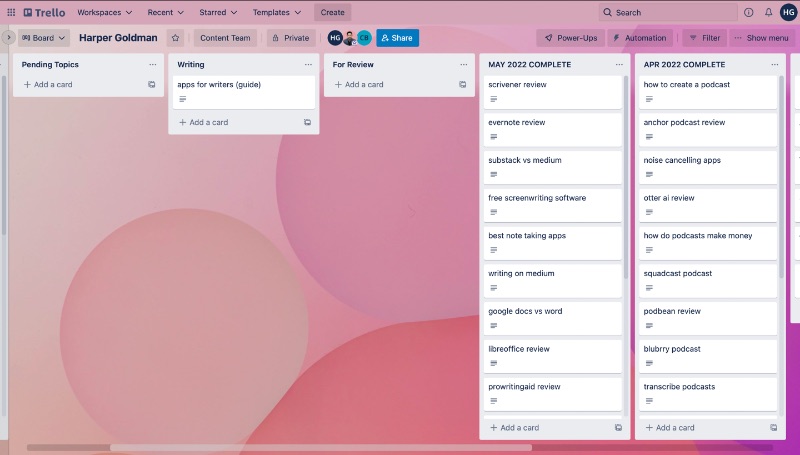
Task: Create card from template in For Review
Action: tap(462, 85)
